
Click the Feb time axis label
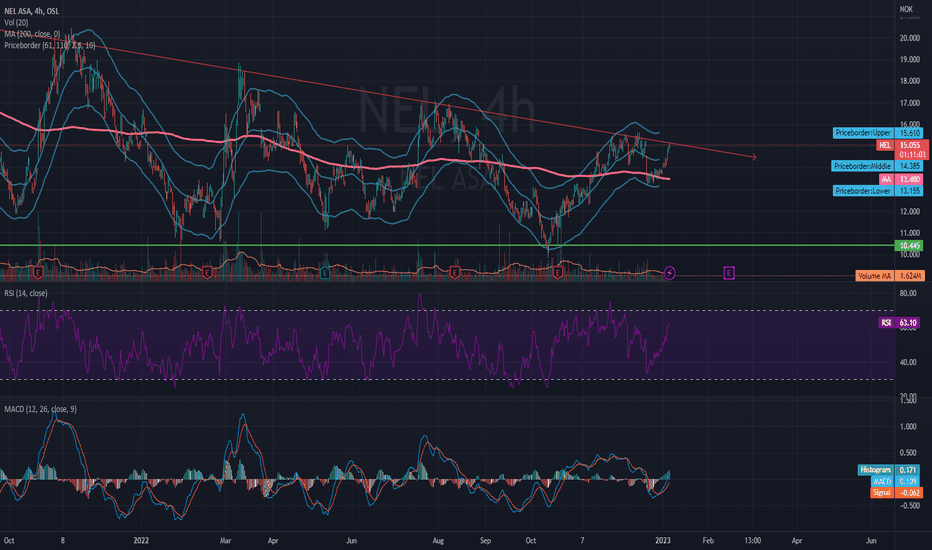708,540
